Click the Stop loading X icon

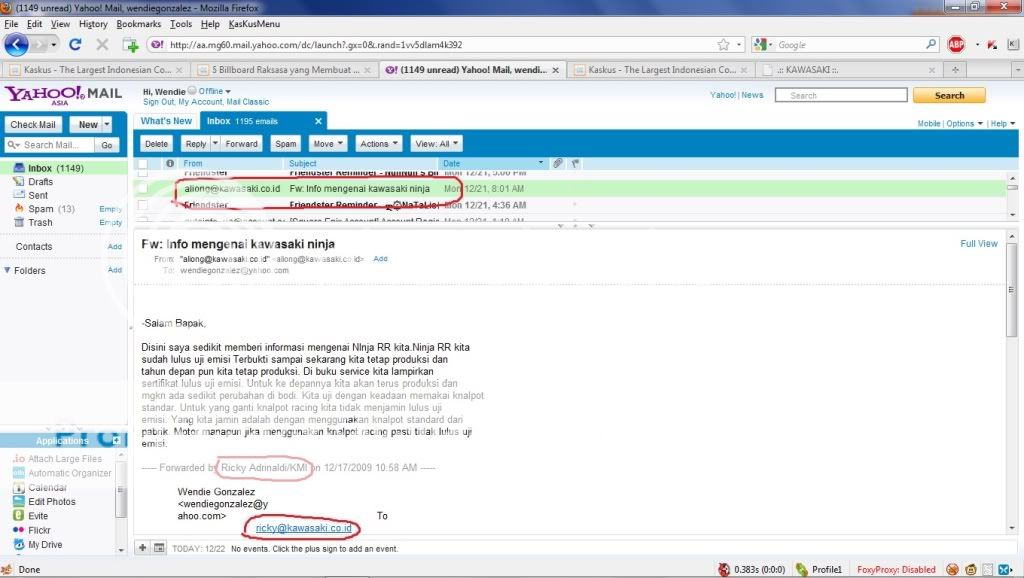click(102, 44)
